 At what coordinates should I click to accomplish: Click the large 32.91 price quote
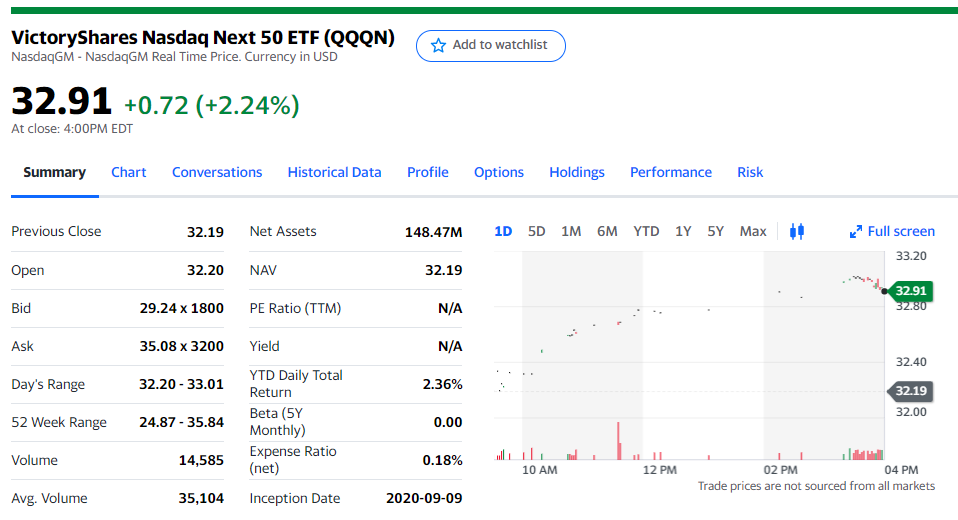(x=62, y=101)
